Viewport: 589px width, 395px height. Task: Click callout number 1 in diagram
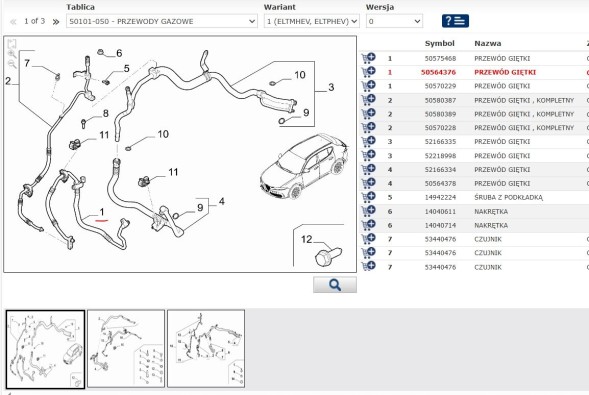pos(102,212)
